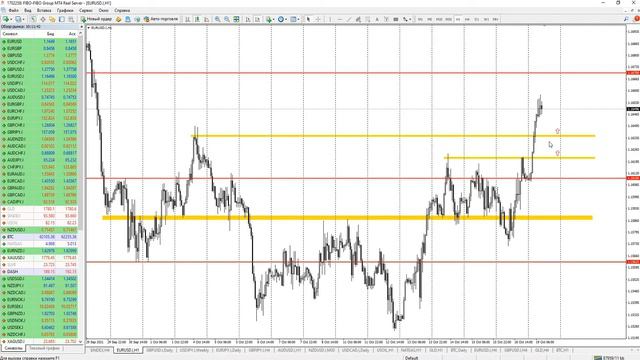Open the Графики menu
This screenshot has width=640, height=360.
coord(65,10)
